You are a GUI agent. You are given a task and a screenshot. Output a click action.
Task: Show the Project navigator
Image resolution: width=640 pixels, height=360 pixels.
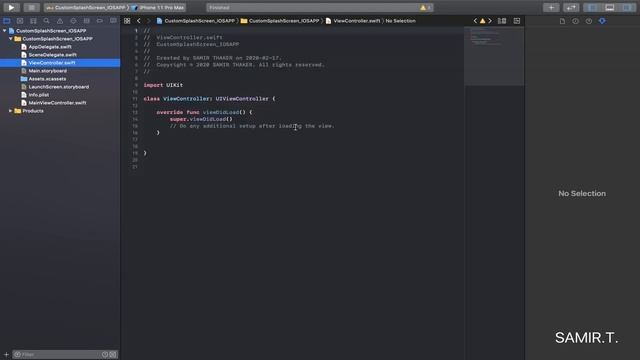pyautogui.click(x=7, y=21)
